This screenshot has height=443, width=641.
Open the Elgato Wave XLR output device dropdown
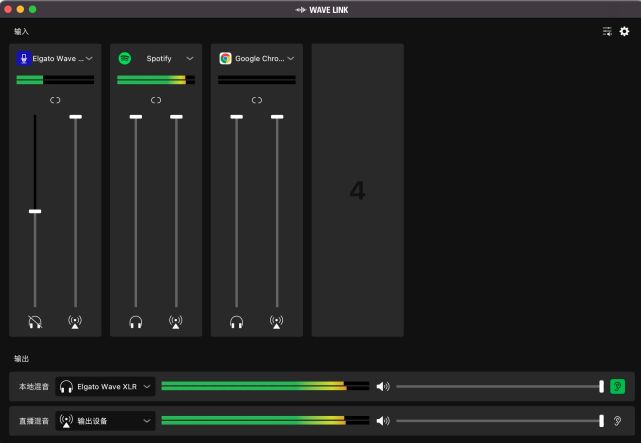105,387
